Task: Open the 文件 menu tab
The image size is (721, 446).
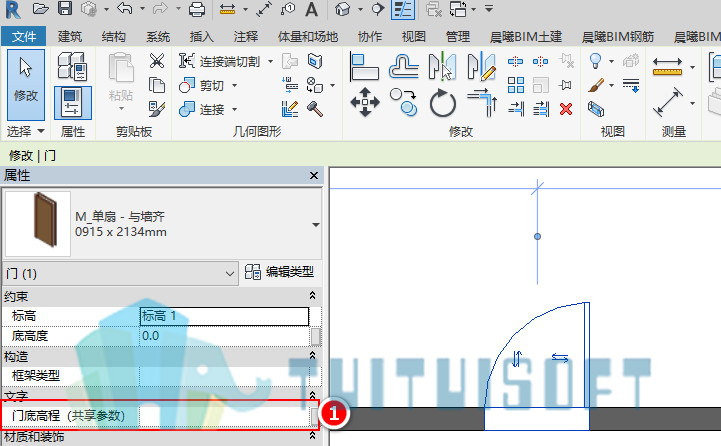Action: pyautogui.click(x=23, y=36)
